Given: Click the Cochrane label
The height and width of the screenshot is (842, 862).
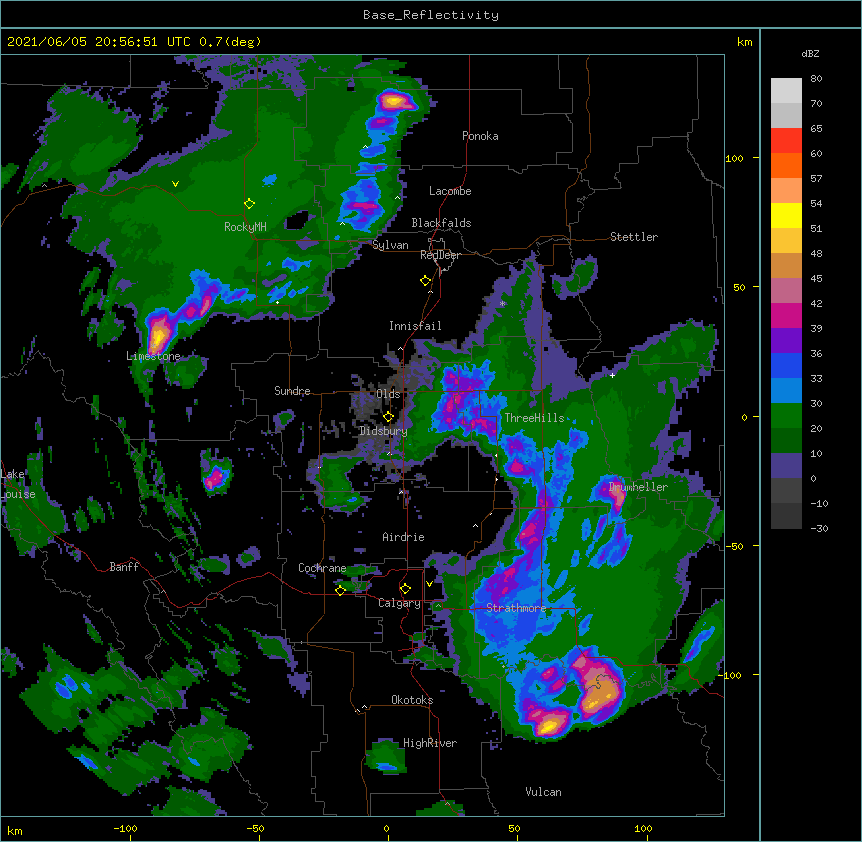Looking at the screenshot, I should click(x=322, y=568).
